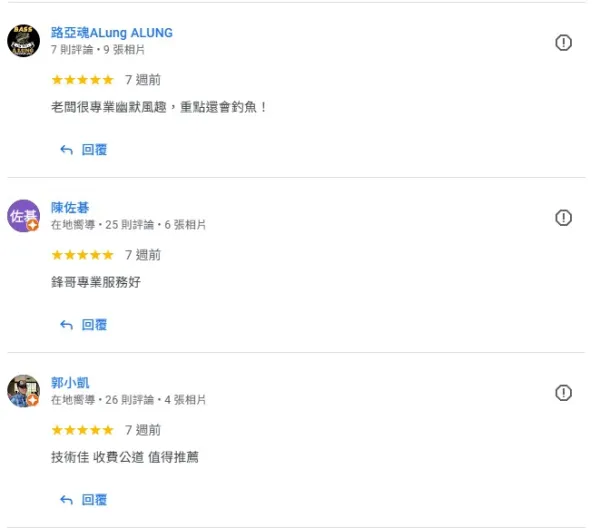Reply to review with 回覆 under 老闆很專業
The width and height of the screenshot is (600, 528).
[x=94, y=150]
